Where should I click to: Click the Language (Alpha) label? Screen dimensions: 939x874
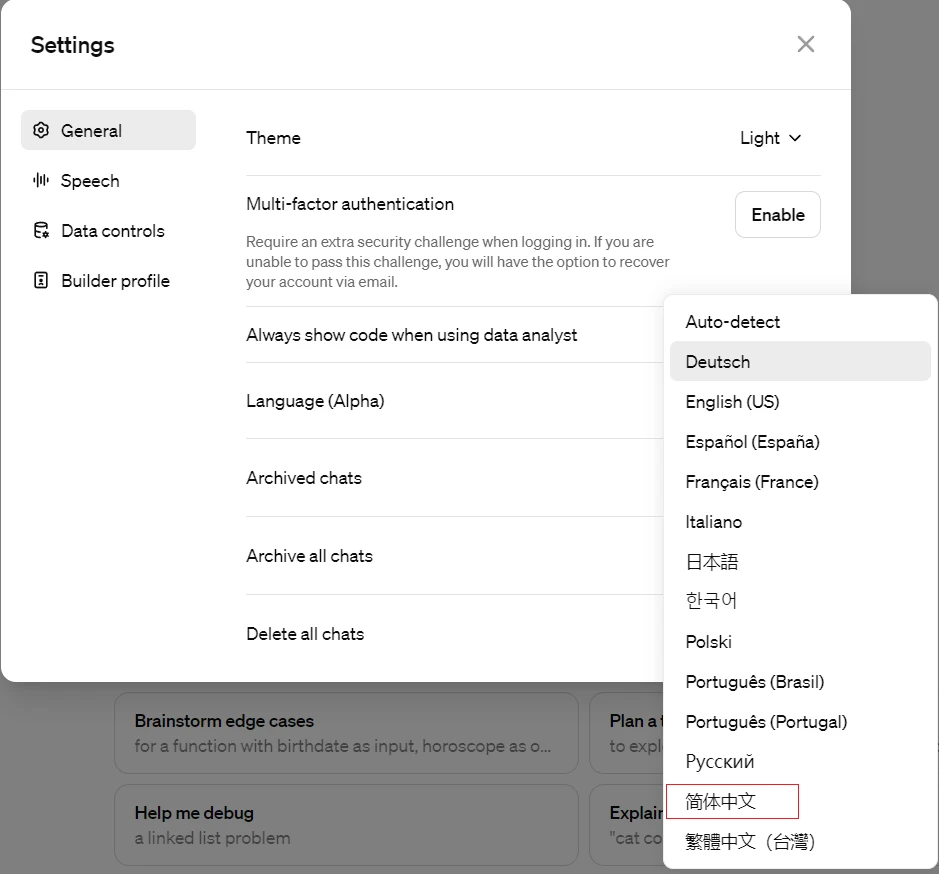tap(315, 401)
